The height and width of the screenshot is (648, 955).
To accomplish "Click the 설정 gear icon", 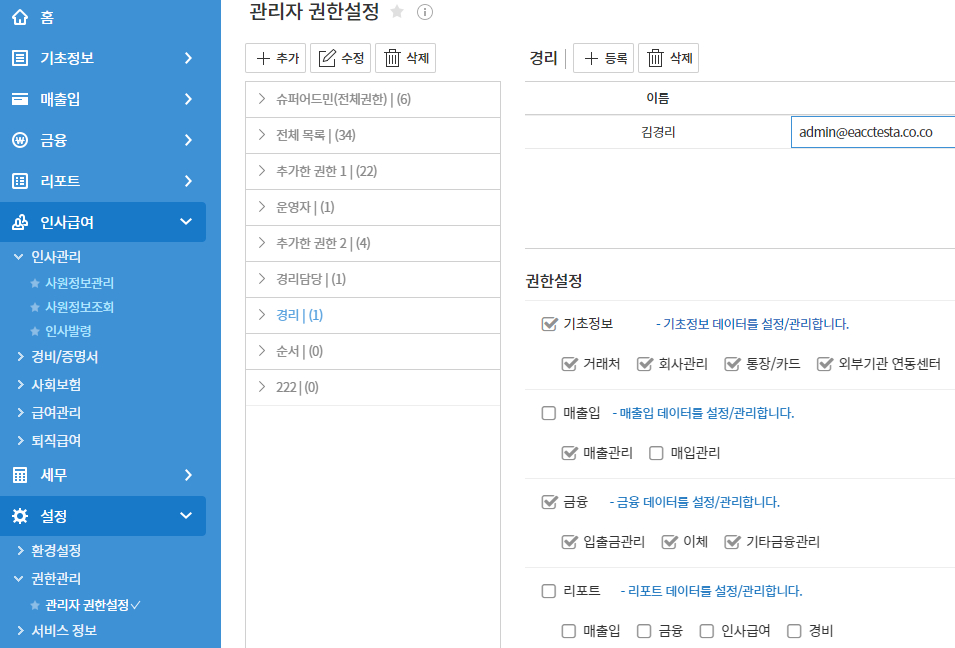I will (x=19, y=516).
